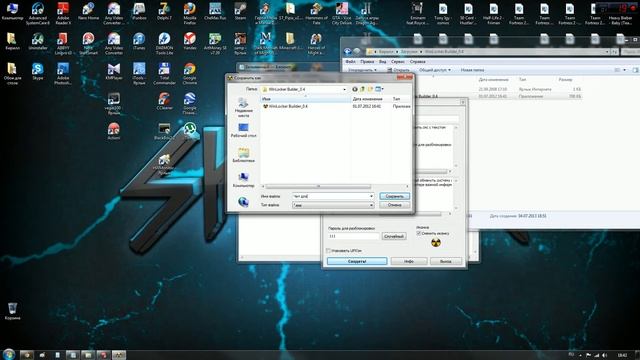
Task: Expand the Имя файла dropdown arrow
Action: [371, 196]
